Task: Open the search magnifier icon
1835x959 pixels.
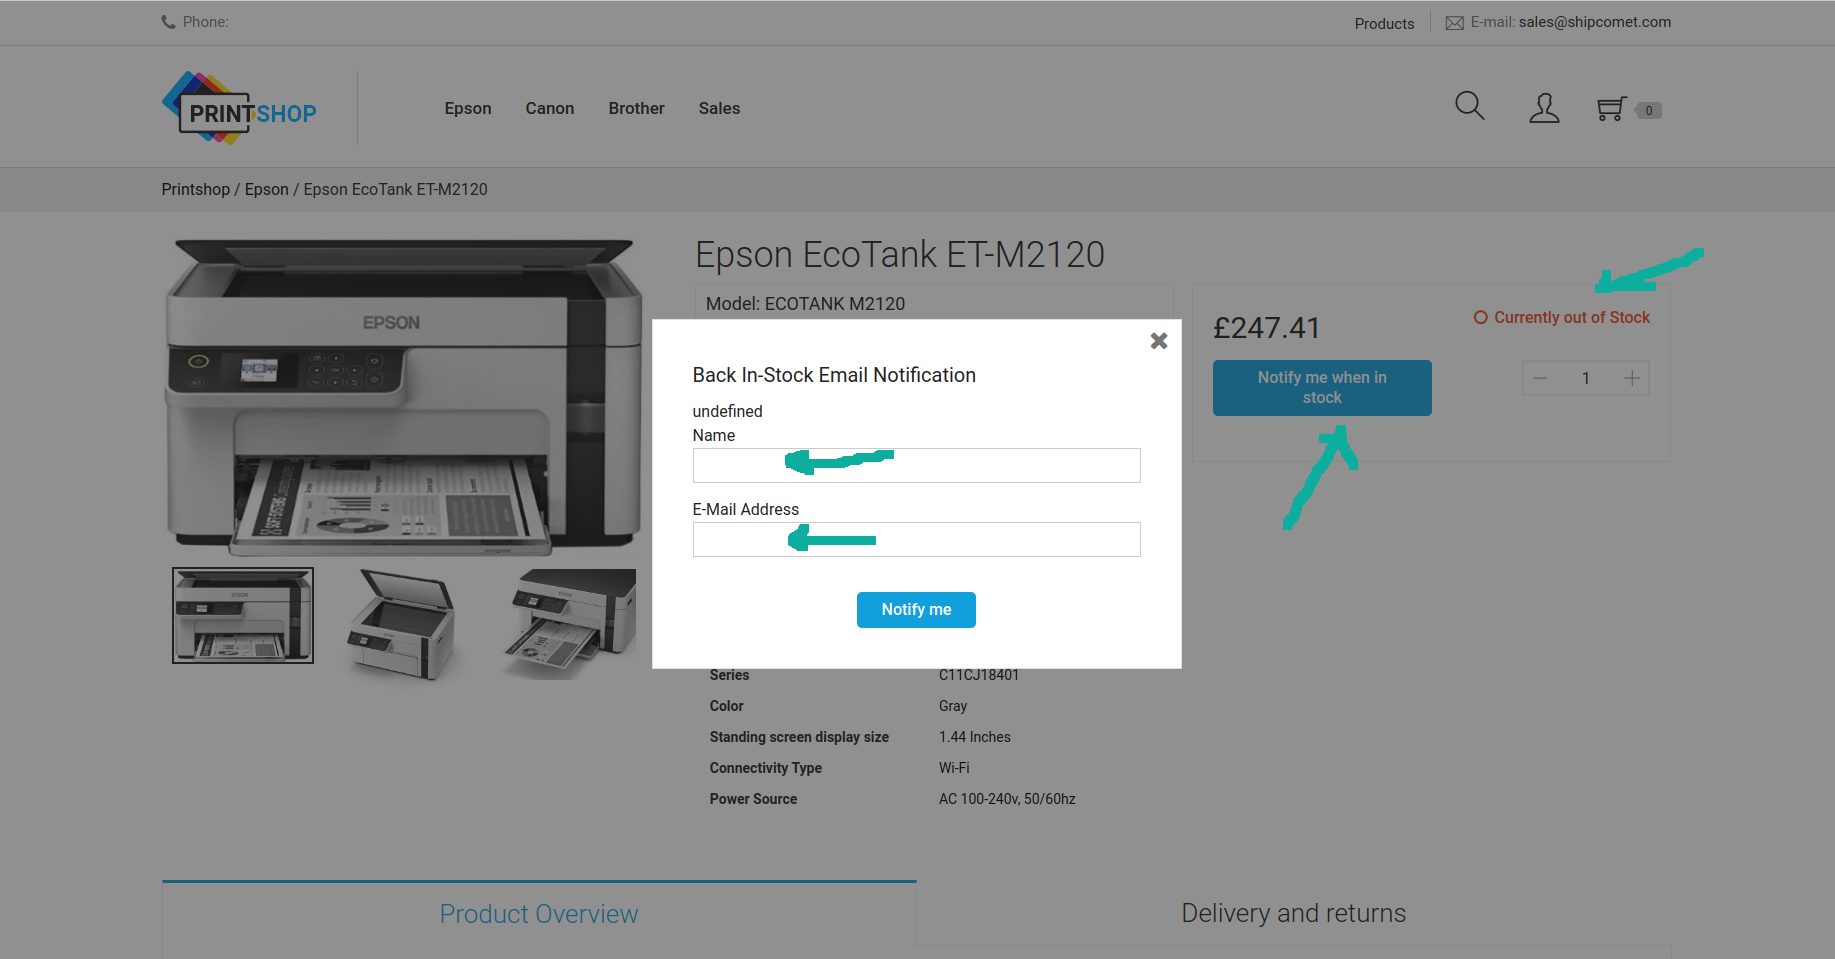Action: [1469, 105]
